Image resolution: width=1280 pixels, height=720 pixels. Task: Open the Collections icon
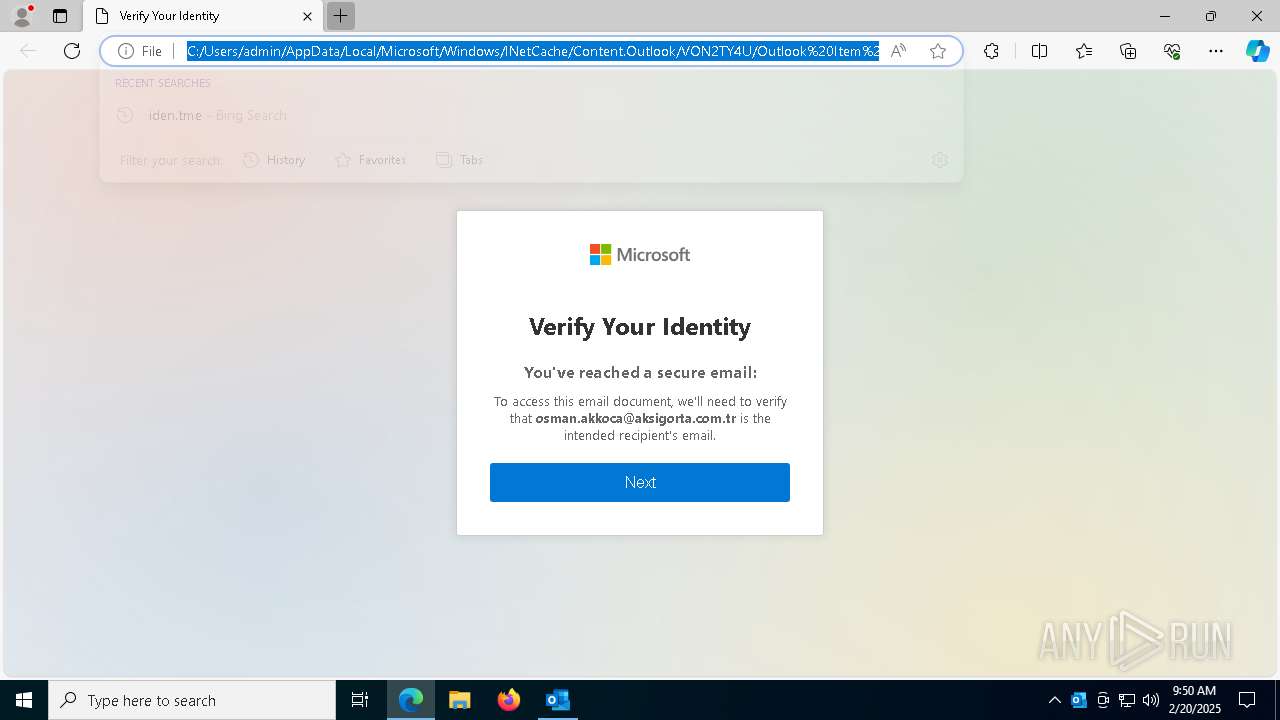(1128, 51)
